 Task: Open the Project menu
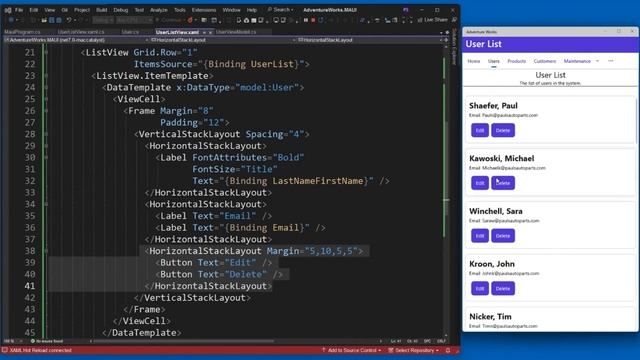82,10
